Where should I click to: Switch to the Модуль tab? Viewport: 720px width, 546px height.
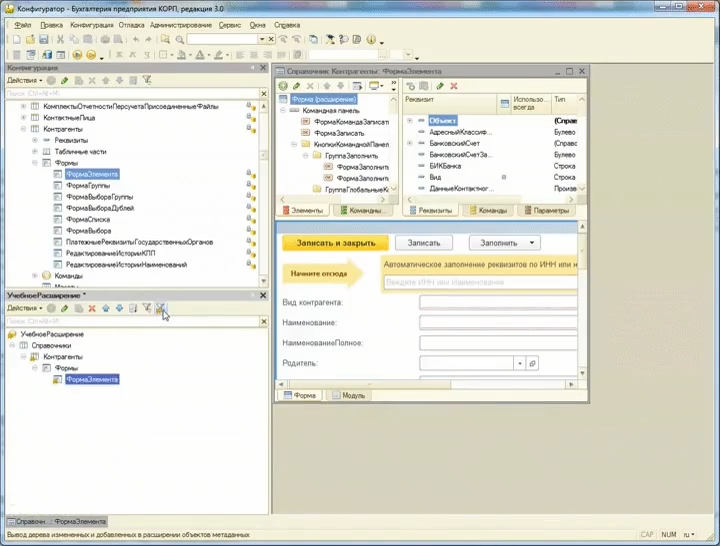tap(349, 395)
